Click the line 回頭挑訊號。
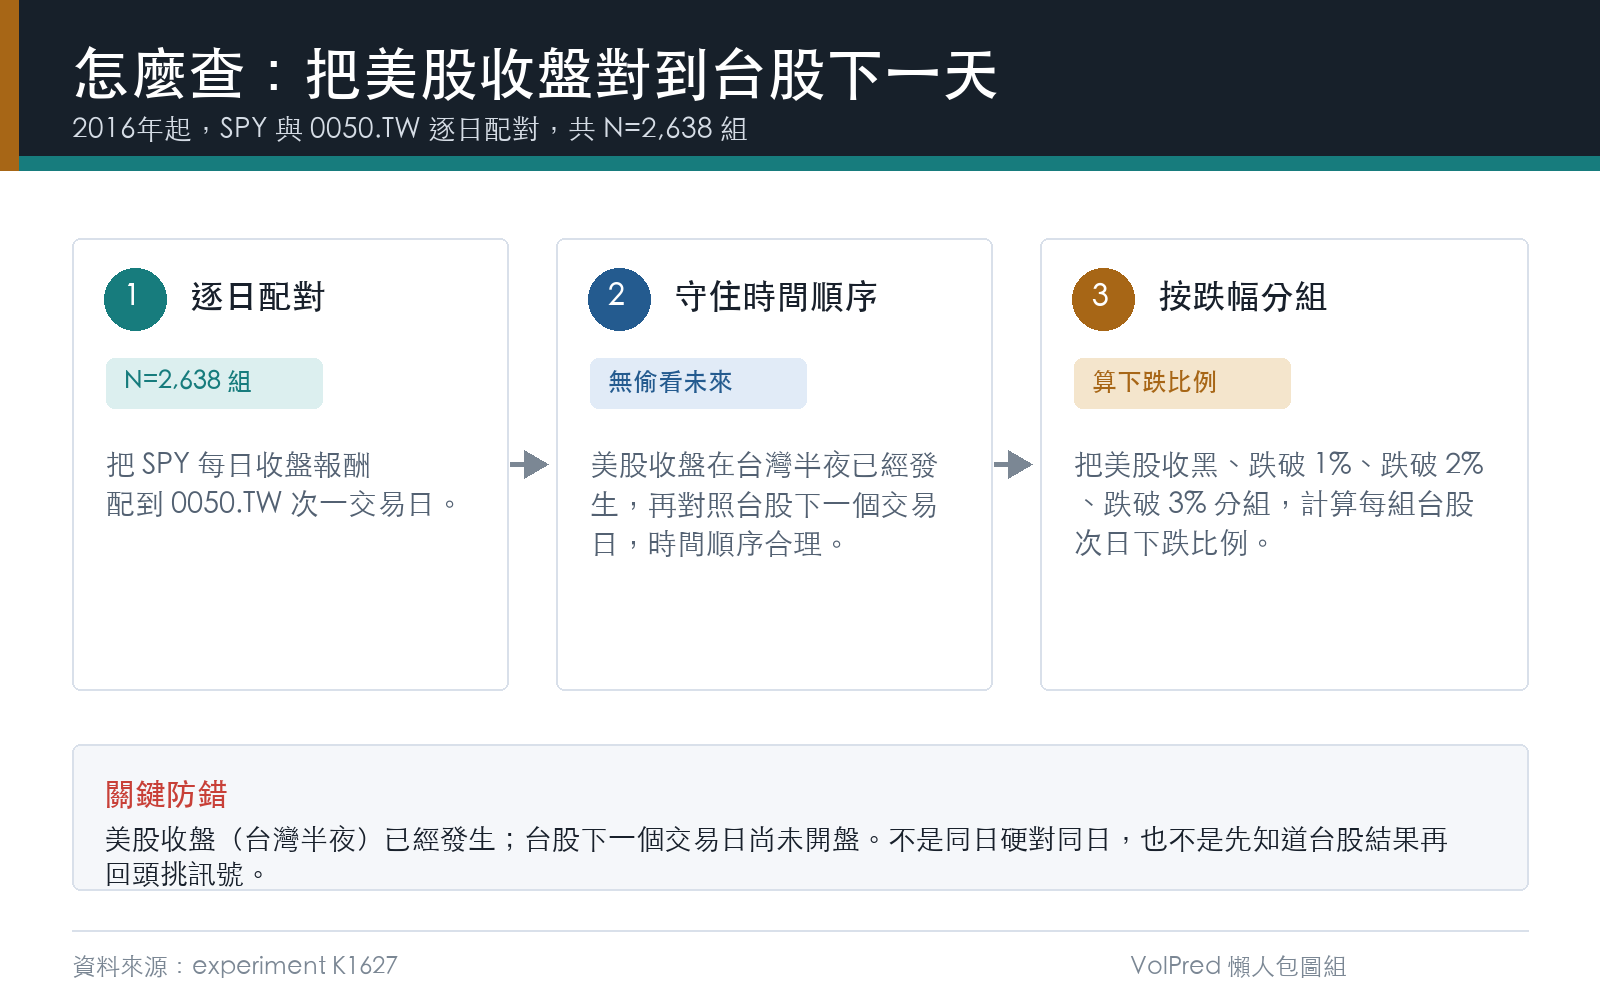This screenshot has width=1600, height=1000. [x=188, y=875]
